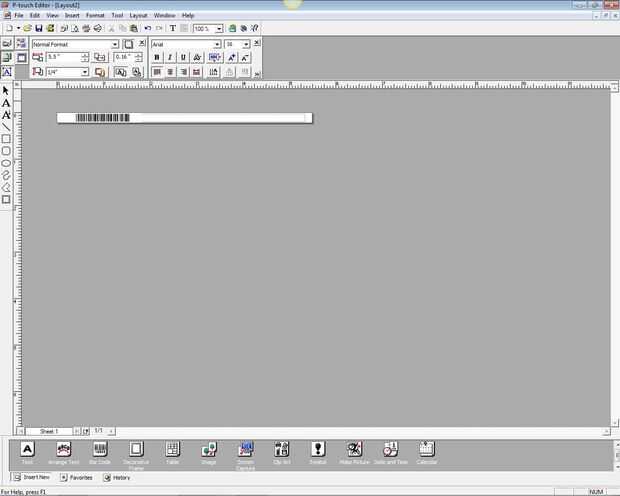The height and width of the screenshot is (496, 620).
Task: Select the diagonal Line drawing tool
Action: 6,127
